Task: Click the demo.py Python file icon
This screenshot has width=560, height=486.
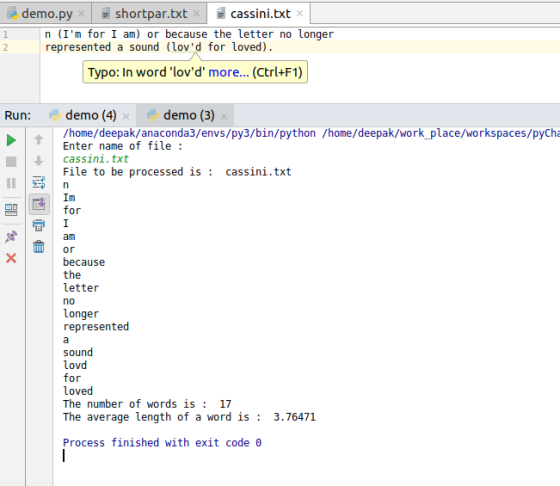Action: coord(13,14)
